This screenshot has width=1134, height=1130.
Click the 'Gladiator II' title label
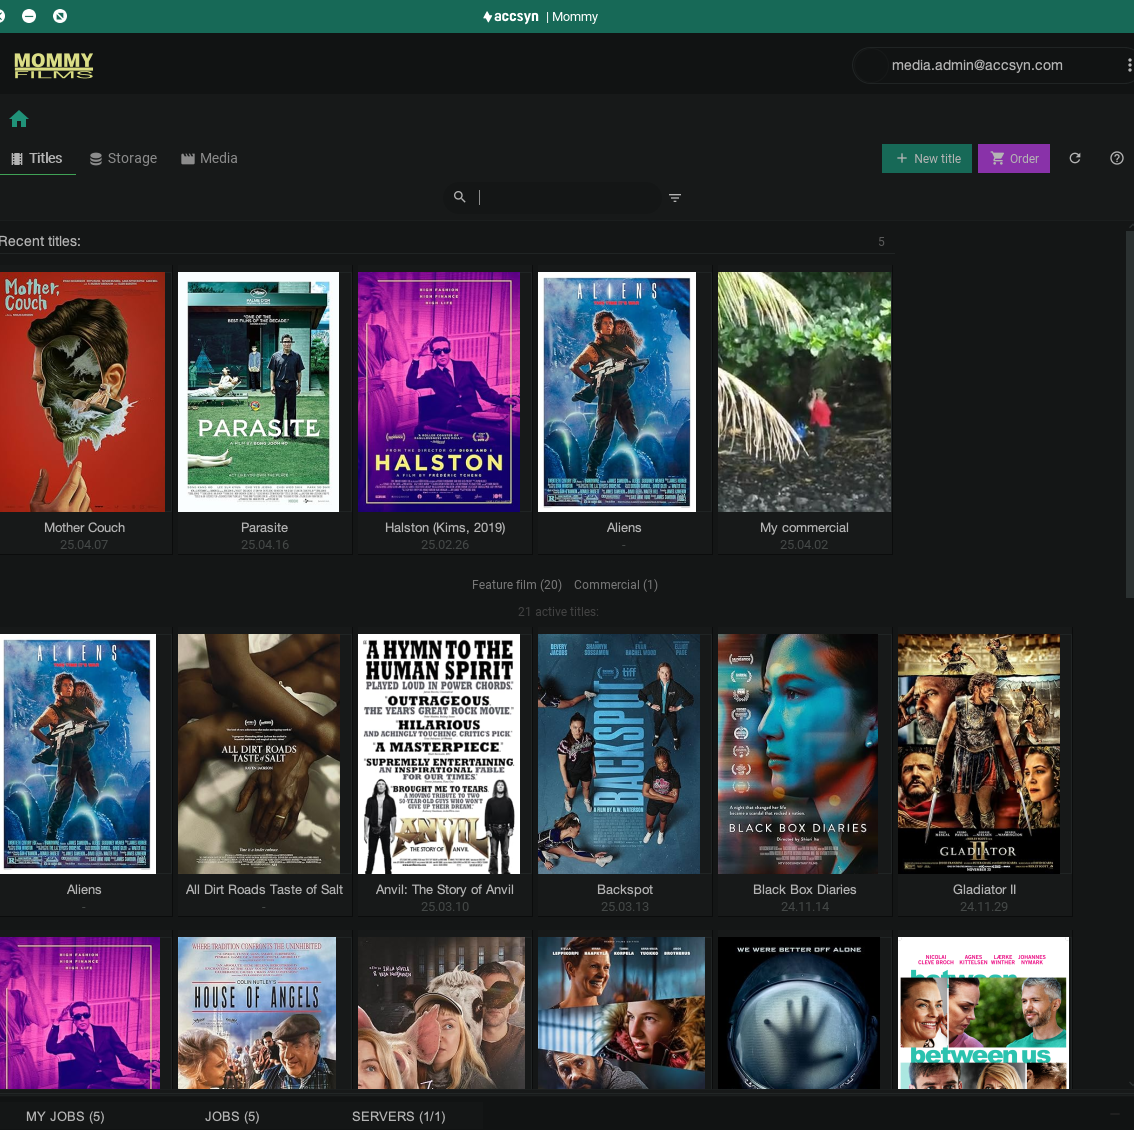(984, 889)
